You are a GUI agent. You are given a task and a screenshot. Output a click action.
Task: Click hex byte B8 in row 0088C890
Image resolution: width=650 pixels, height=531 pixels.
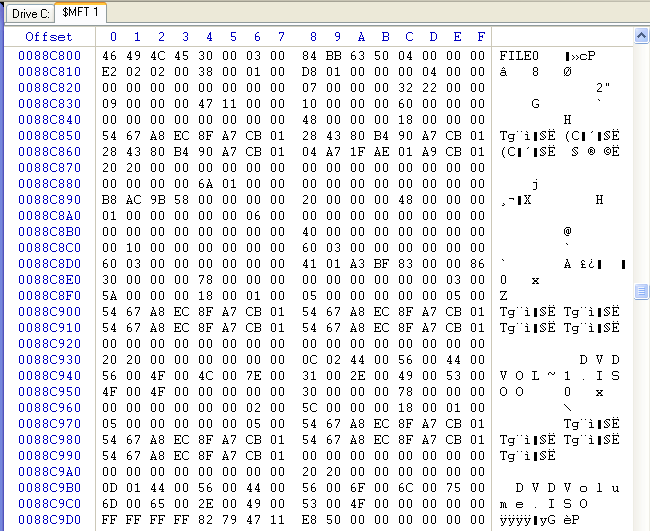pyautogui.click(x=113, y=199)
